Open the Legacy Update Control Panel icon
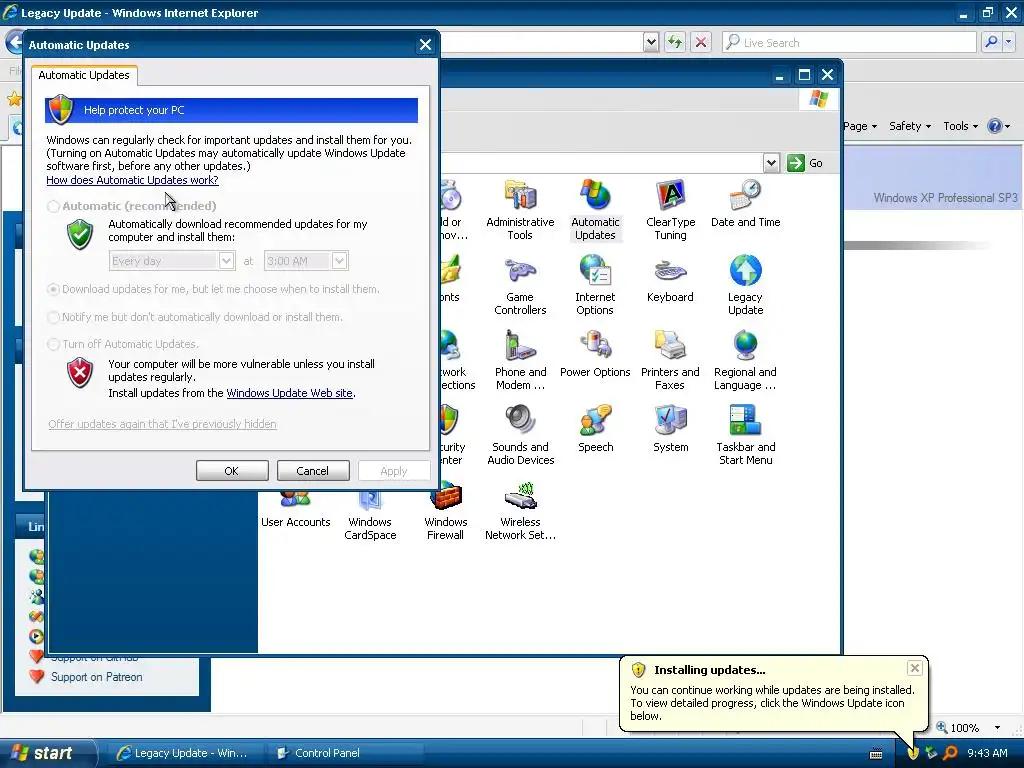The image size is (1024, 768). pos(745,285)
